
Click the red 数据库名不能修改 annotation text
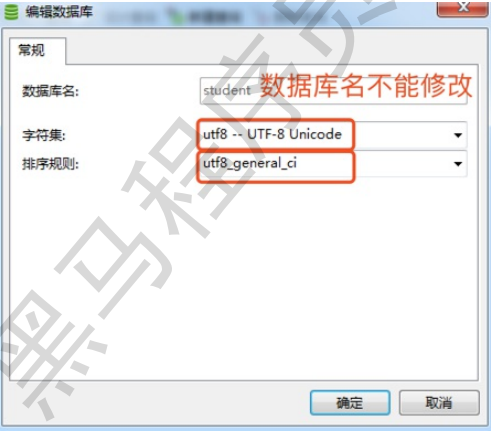pos(366,86)
